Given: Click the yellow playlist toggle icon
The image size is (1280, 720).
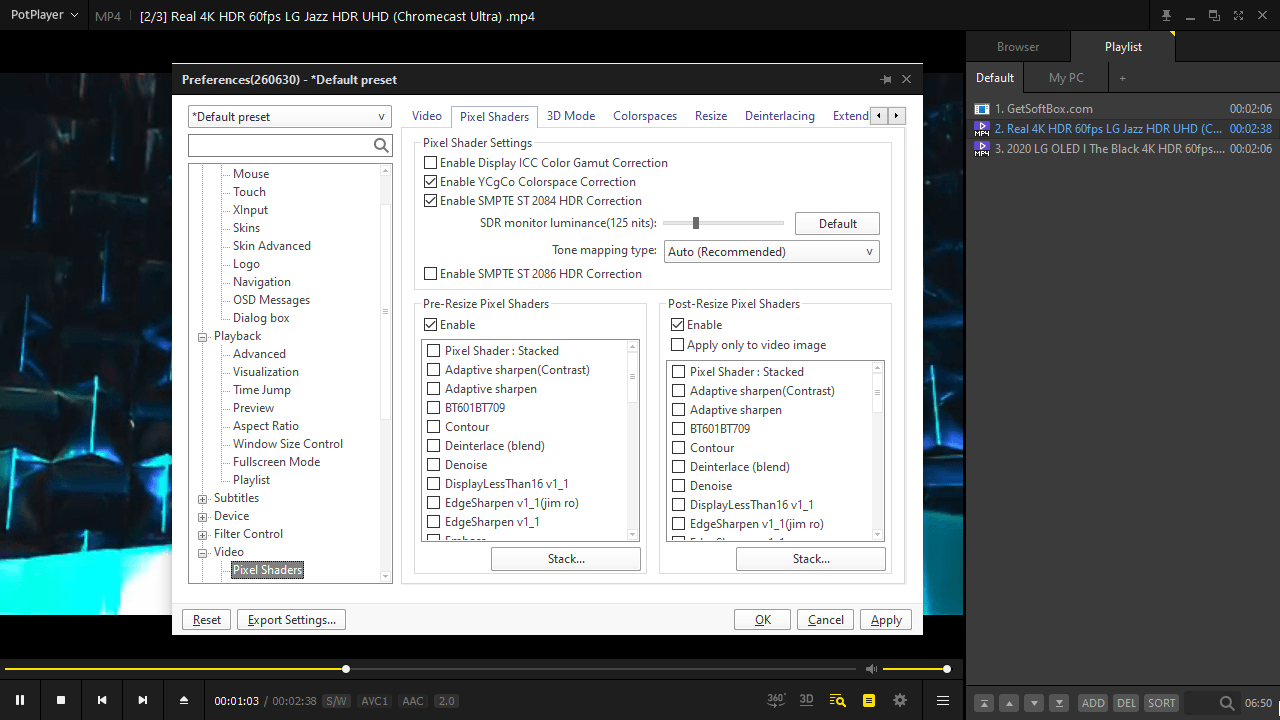Looking at the screenshot, I should pyautogui.click(x=838, y=701).
